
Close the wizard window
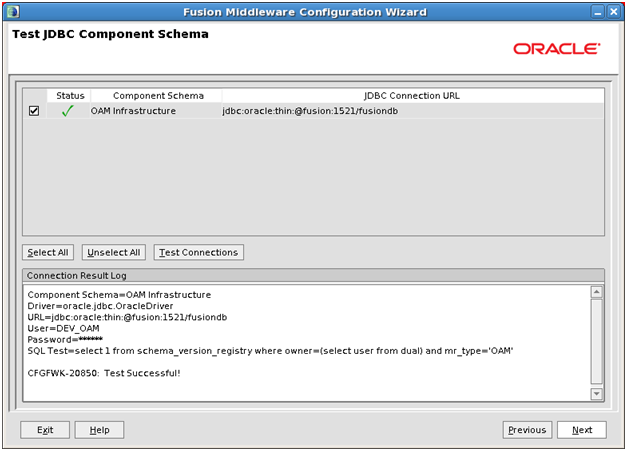613,12
